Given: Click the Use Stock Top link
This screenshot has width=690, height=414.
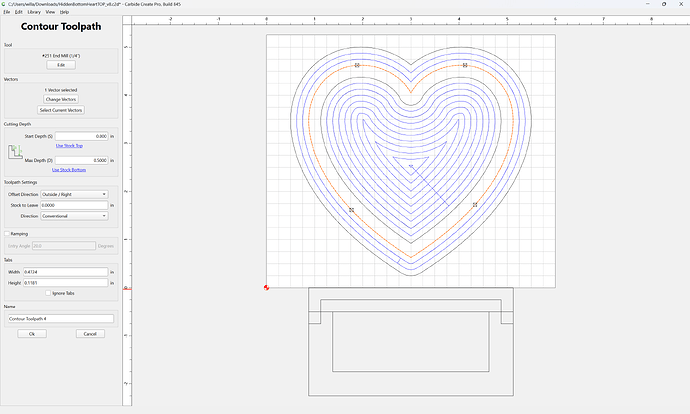Looking at the screenshot, I should tap(69, 146).
